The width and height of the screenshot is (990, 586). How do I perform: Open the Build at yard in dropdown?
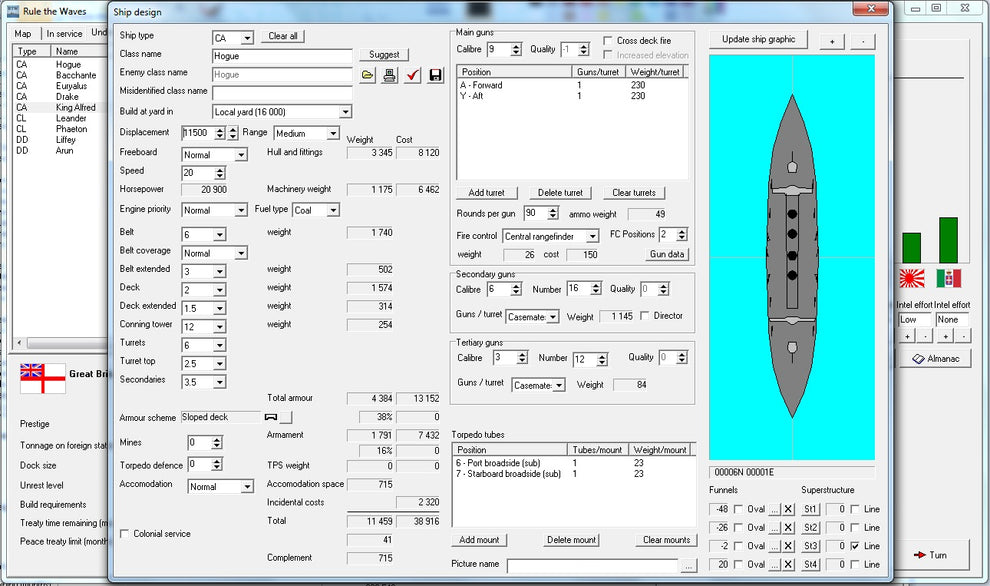coord(345,112)
